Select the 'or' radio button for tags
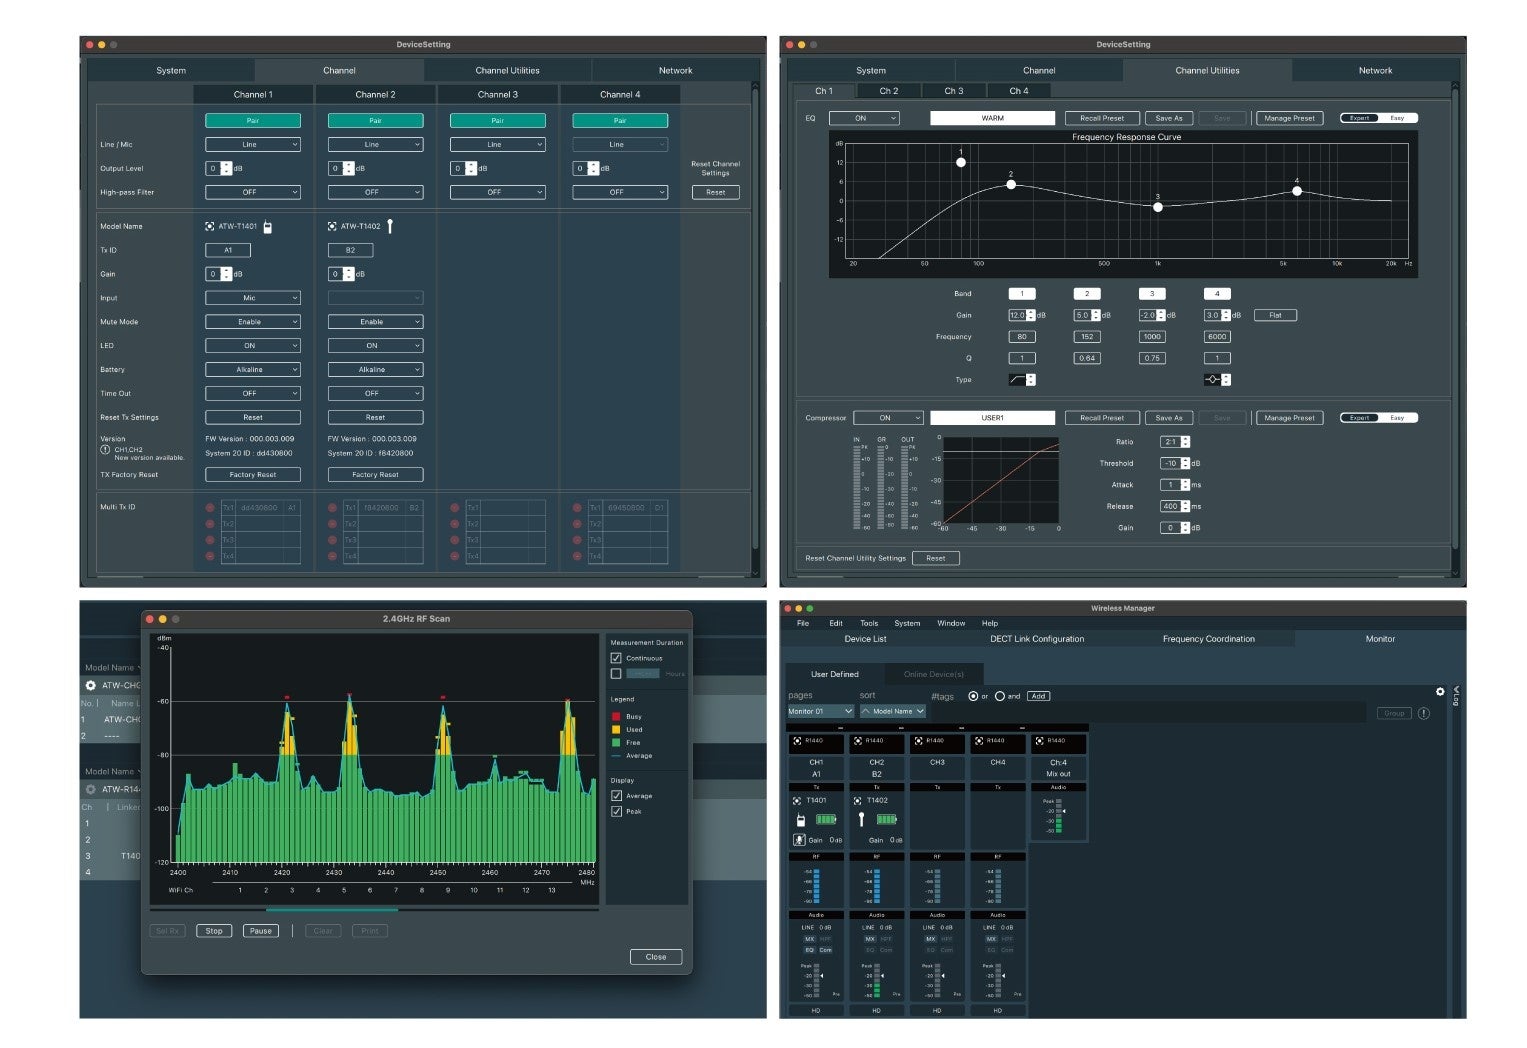 click(973, 696)
